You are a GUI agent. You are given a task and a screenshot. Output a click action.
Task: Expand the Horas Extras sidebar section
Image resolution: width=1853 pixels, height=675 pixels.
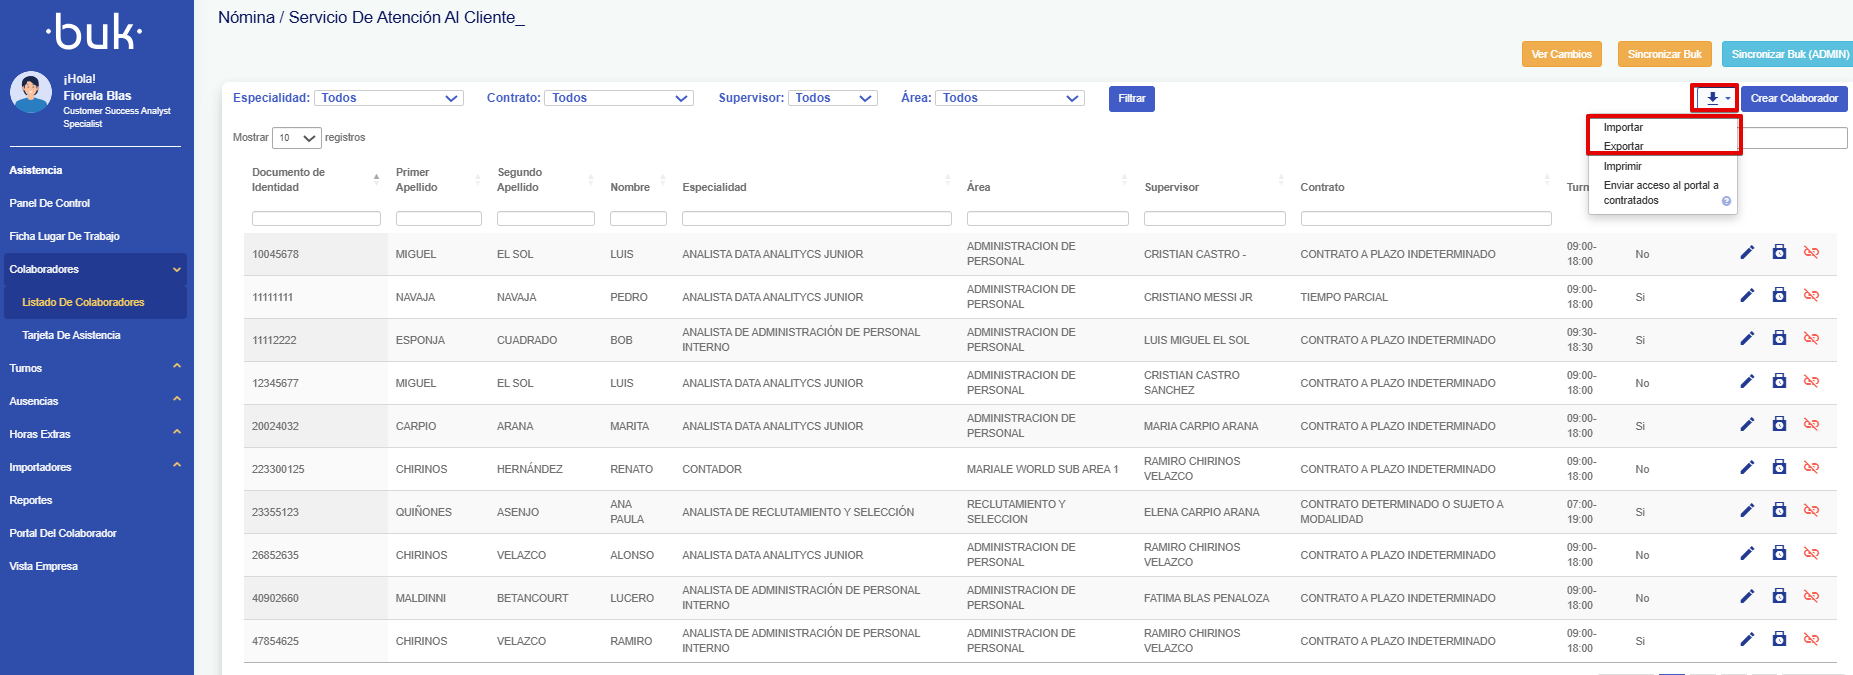tap(95, 434)
